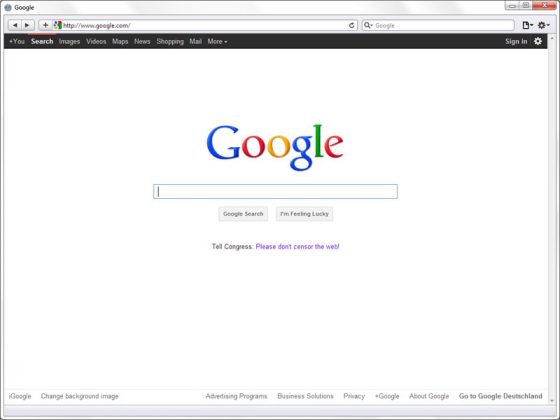Open Maps in the Google bar
Image resolution: width=560 pixels, height=420 pixels.
[x=120, y=41]
